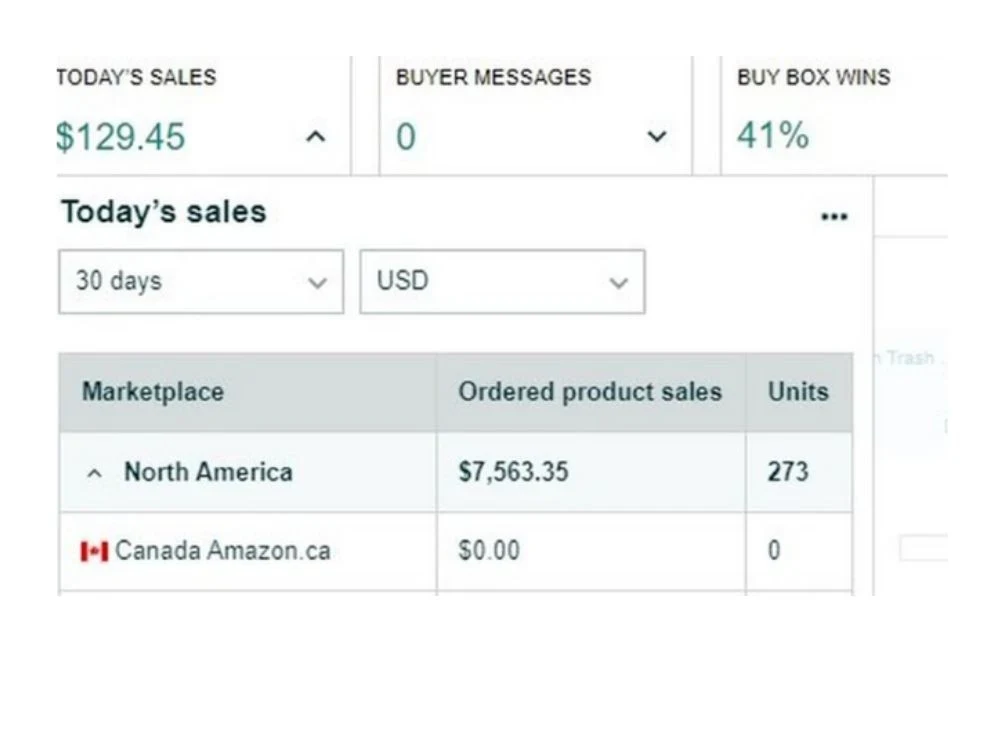Select the Canada Amazon.ca marketplace row
This screenshot has width=1000, height=750.
point(455,552)
